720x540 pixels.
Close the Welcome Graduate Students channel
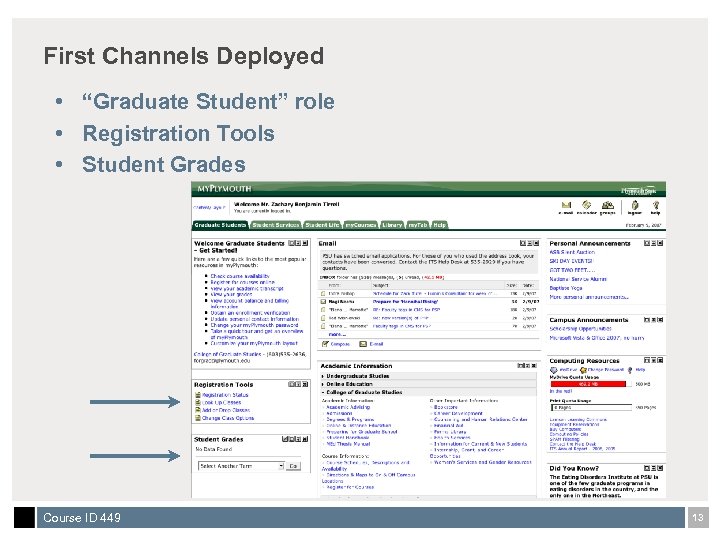(x=305, y=243)
